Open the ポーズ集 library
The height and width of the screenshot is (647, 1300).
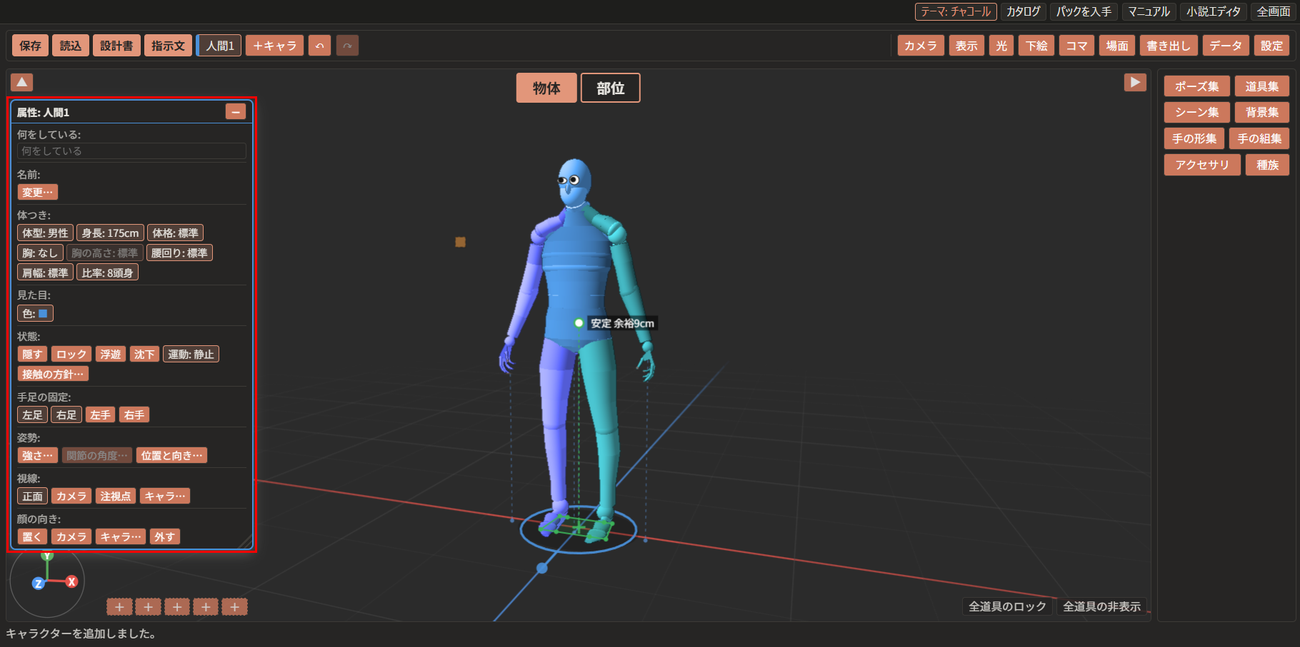coord(1197,87)
